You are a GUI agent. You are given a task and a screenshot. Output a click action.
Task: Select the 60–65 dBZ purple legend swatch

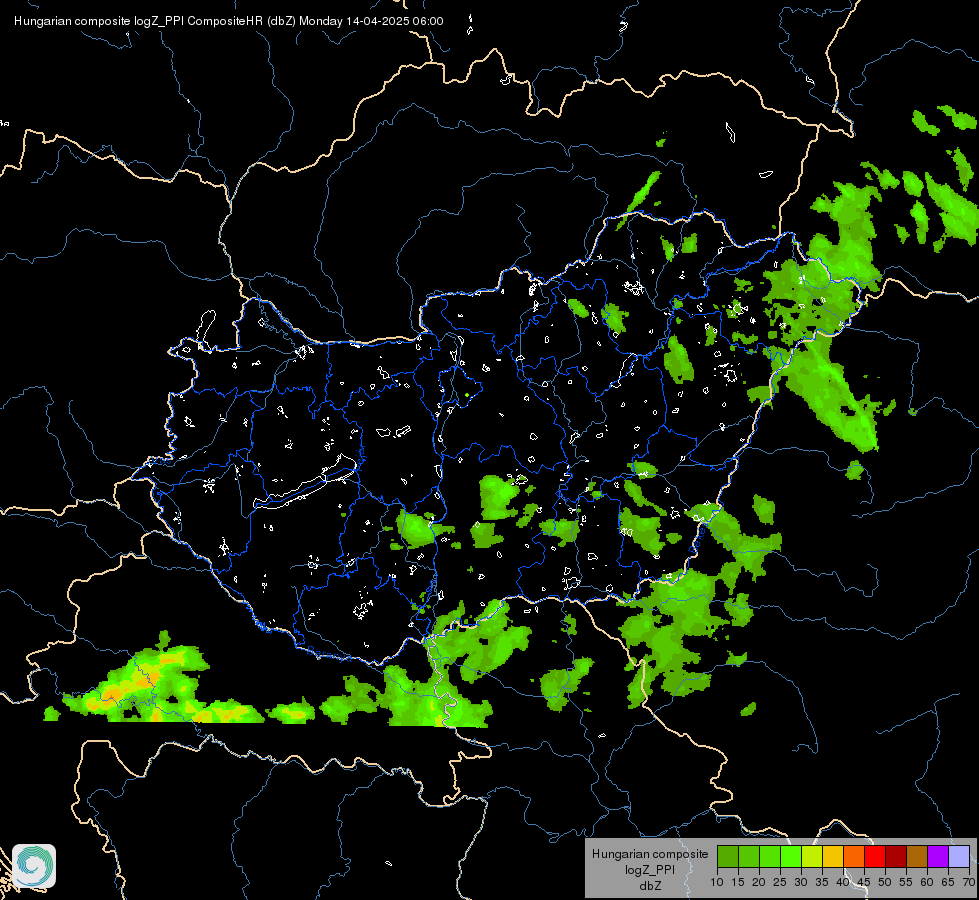click(x=938, y=856)
